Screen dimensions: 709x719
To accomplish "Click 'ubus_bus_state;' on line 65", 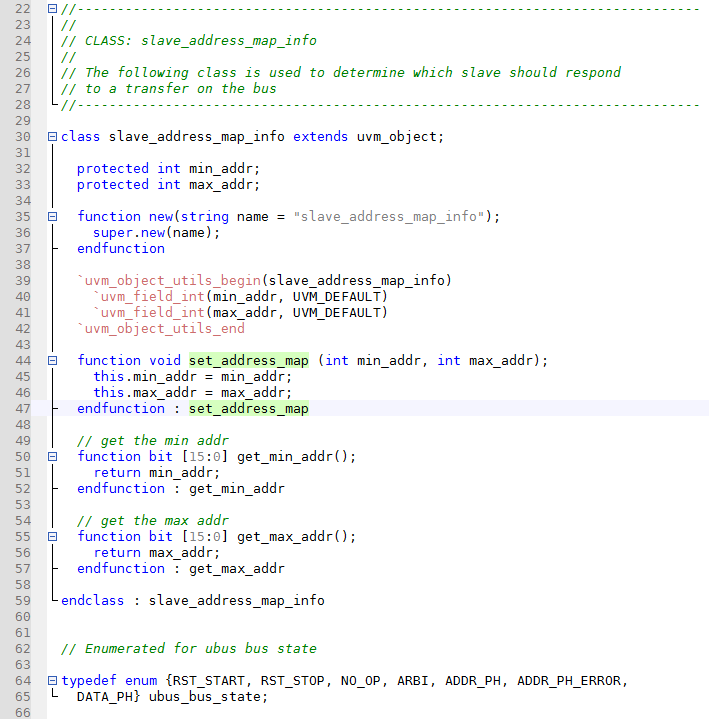I will 208,697.
